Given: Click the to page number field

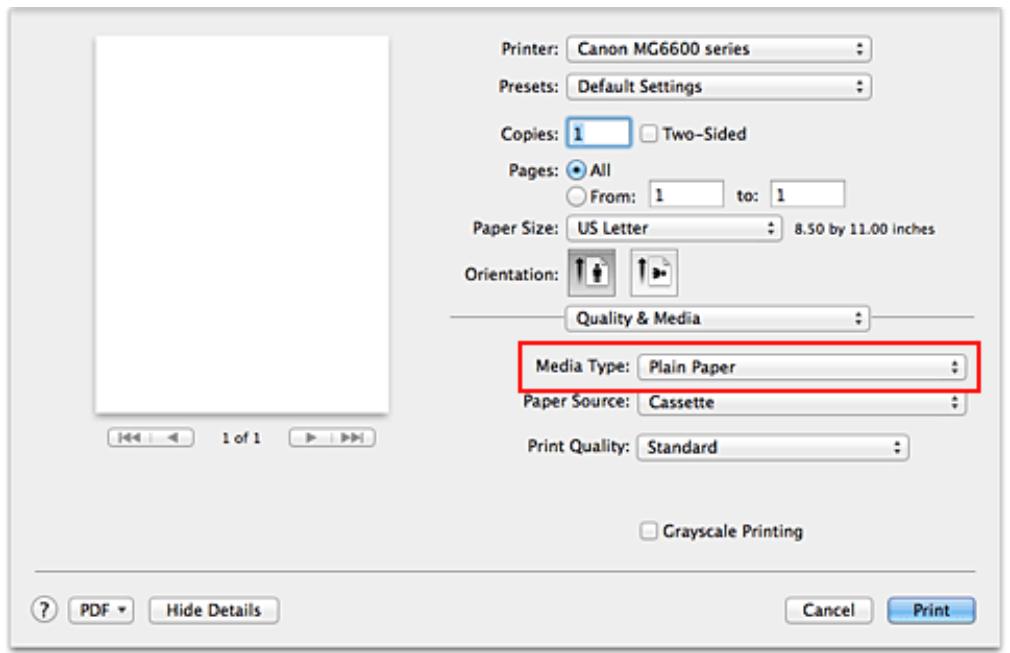Looking at the screenshot, I should pyautogui.click(x=808, y=194).
